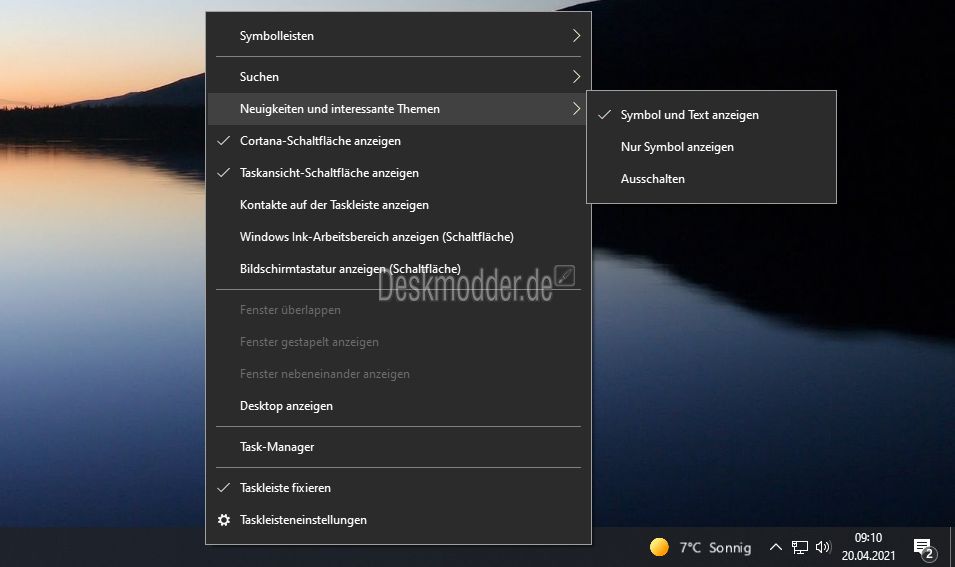Select Nur Symbol anzeigen option

[x=711, y=147]
